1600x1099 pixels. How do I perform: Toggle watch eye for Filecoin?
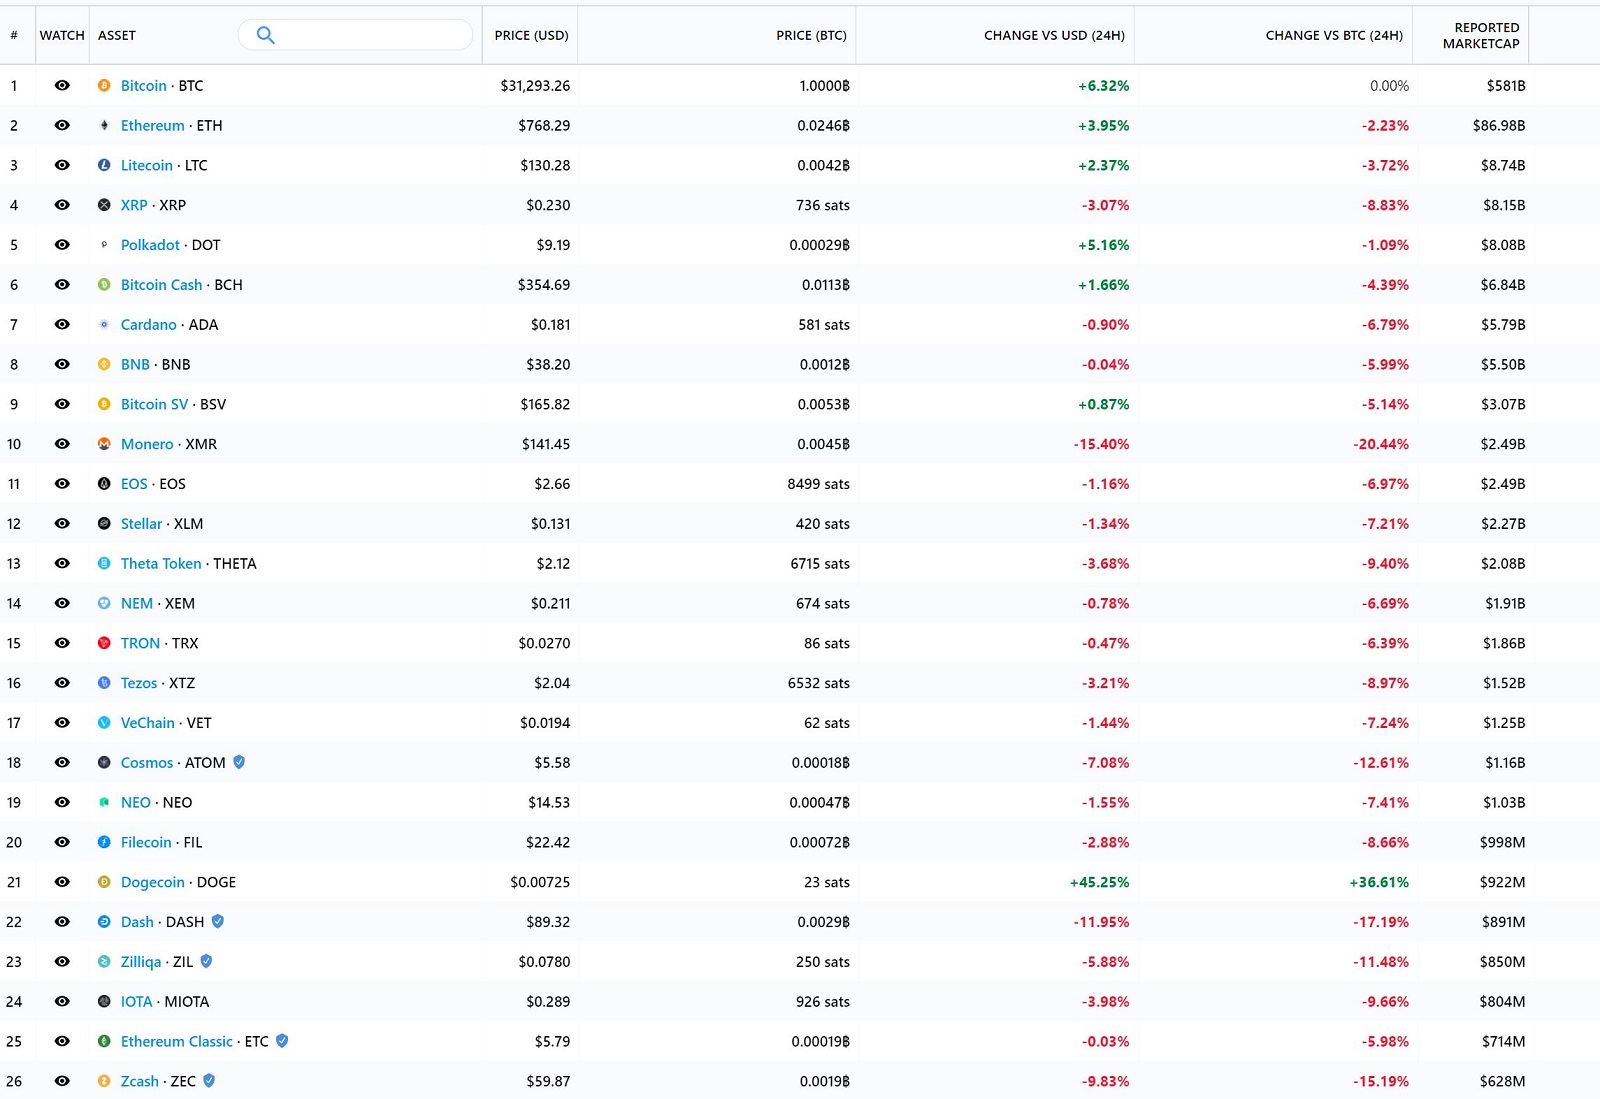click(x=62, y=842)
